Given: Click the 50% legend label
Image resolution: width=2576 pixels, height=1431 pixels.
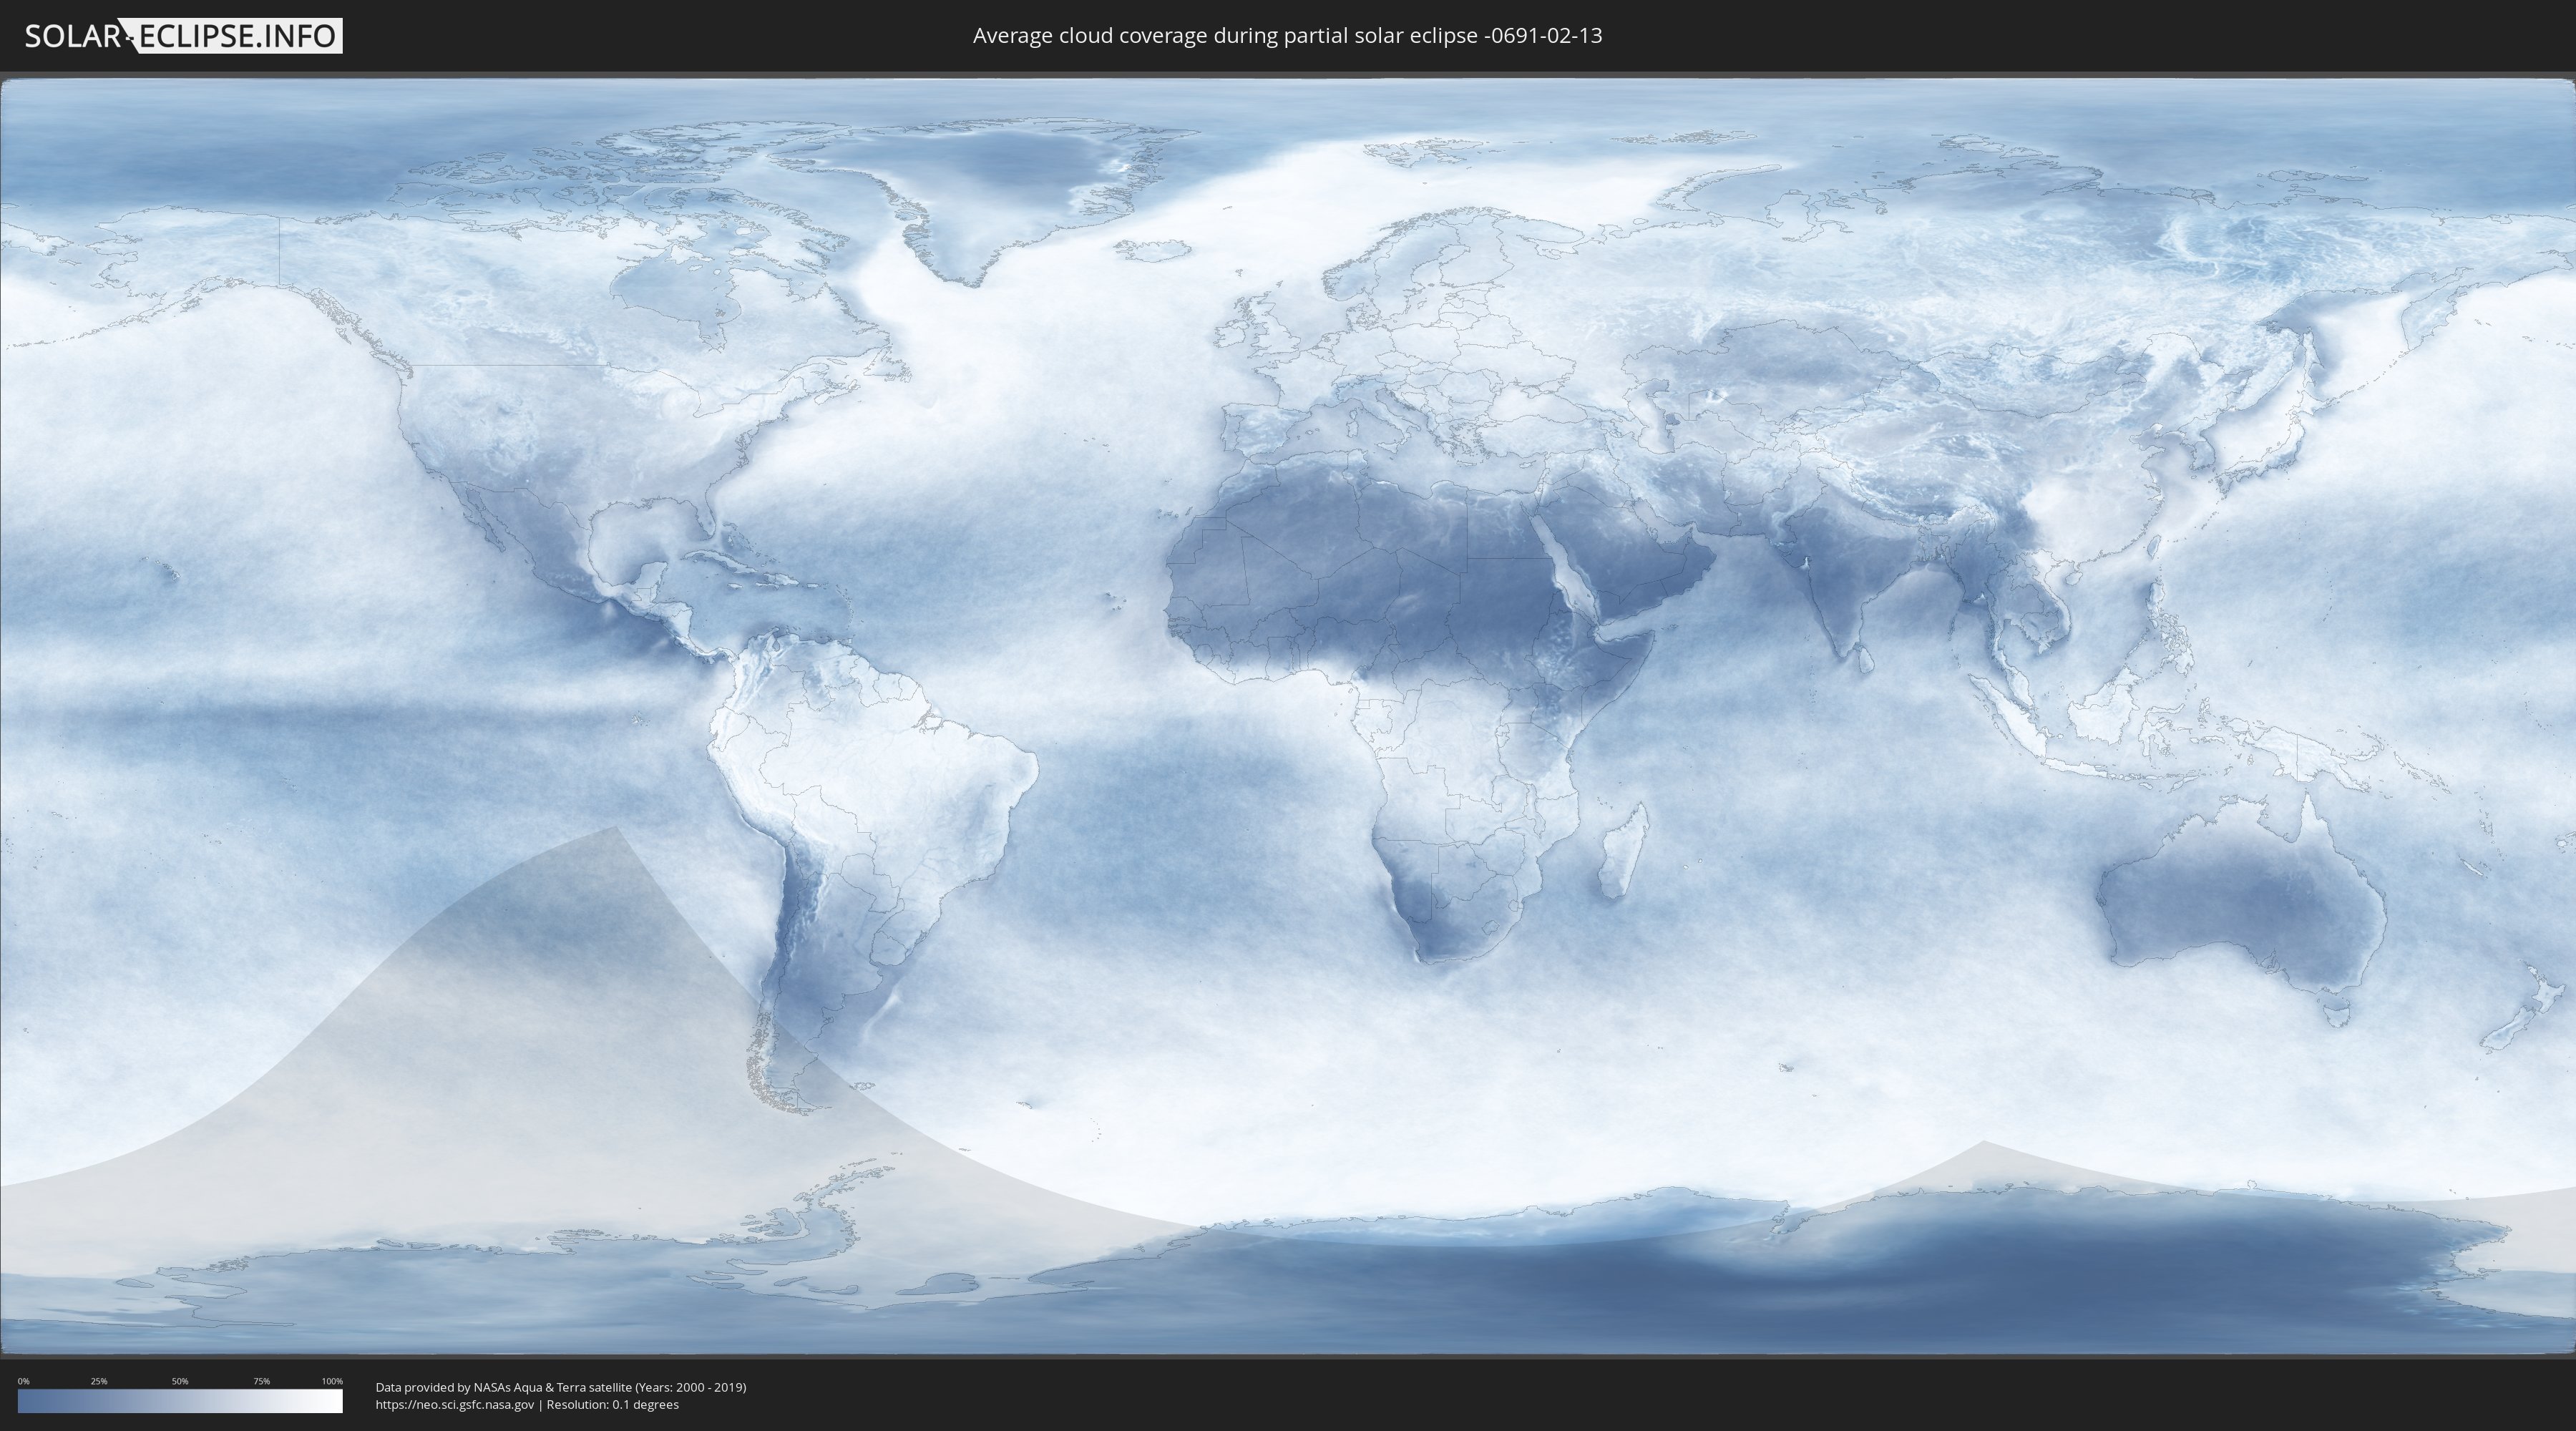Looking at the screenshot, I should pyautogui.click(x=180, y=1381).
